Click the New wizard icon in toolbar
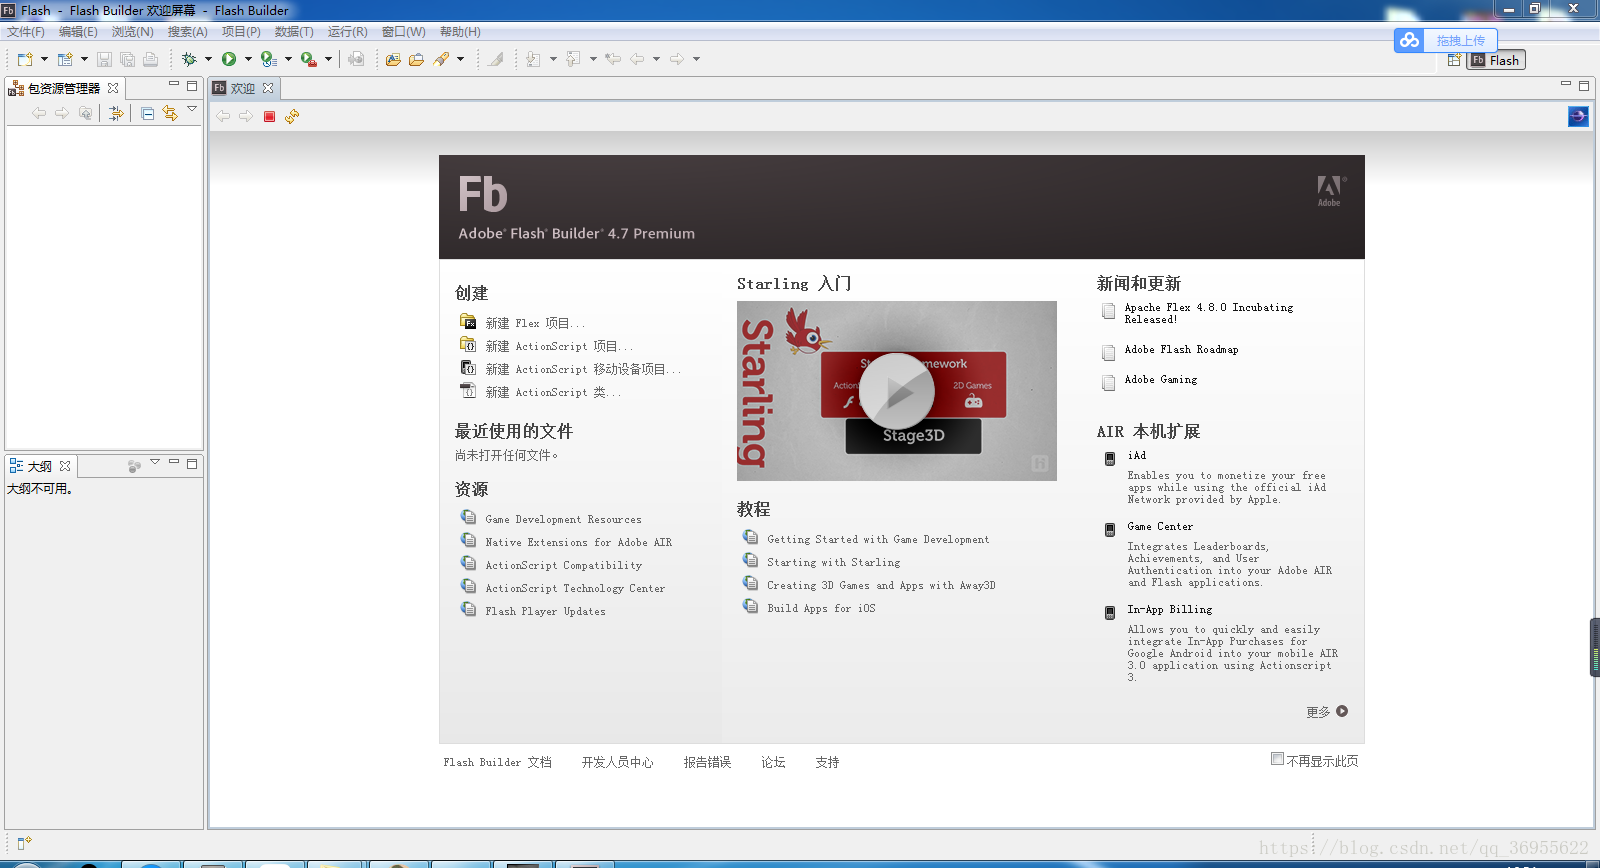Viewport: 1600px width, 868px height. 25,59
